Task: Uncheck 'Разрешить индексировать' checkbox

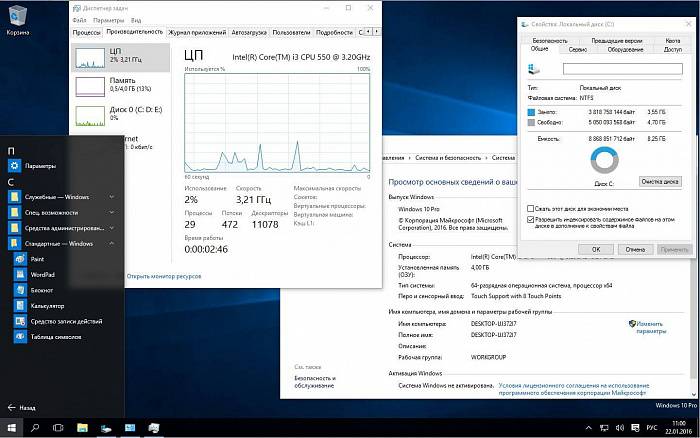Action: click(x=530, y=219)
